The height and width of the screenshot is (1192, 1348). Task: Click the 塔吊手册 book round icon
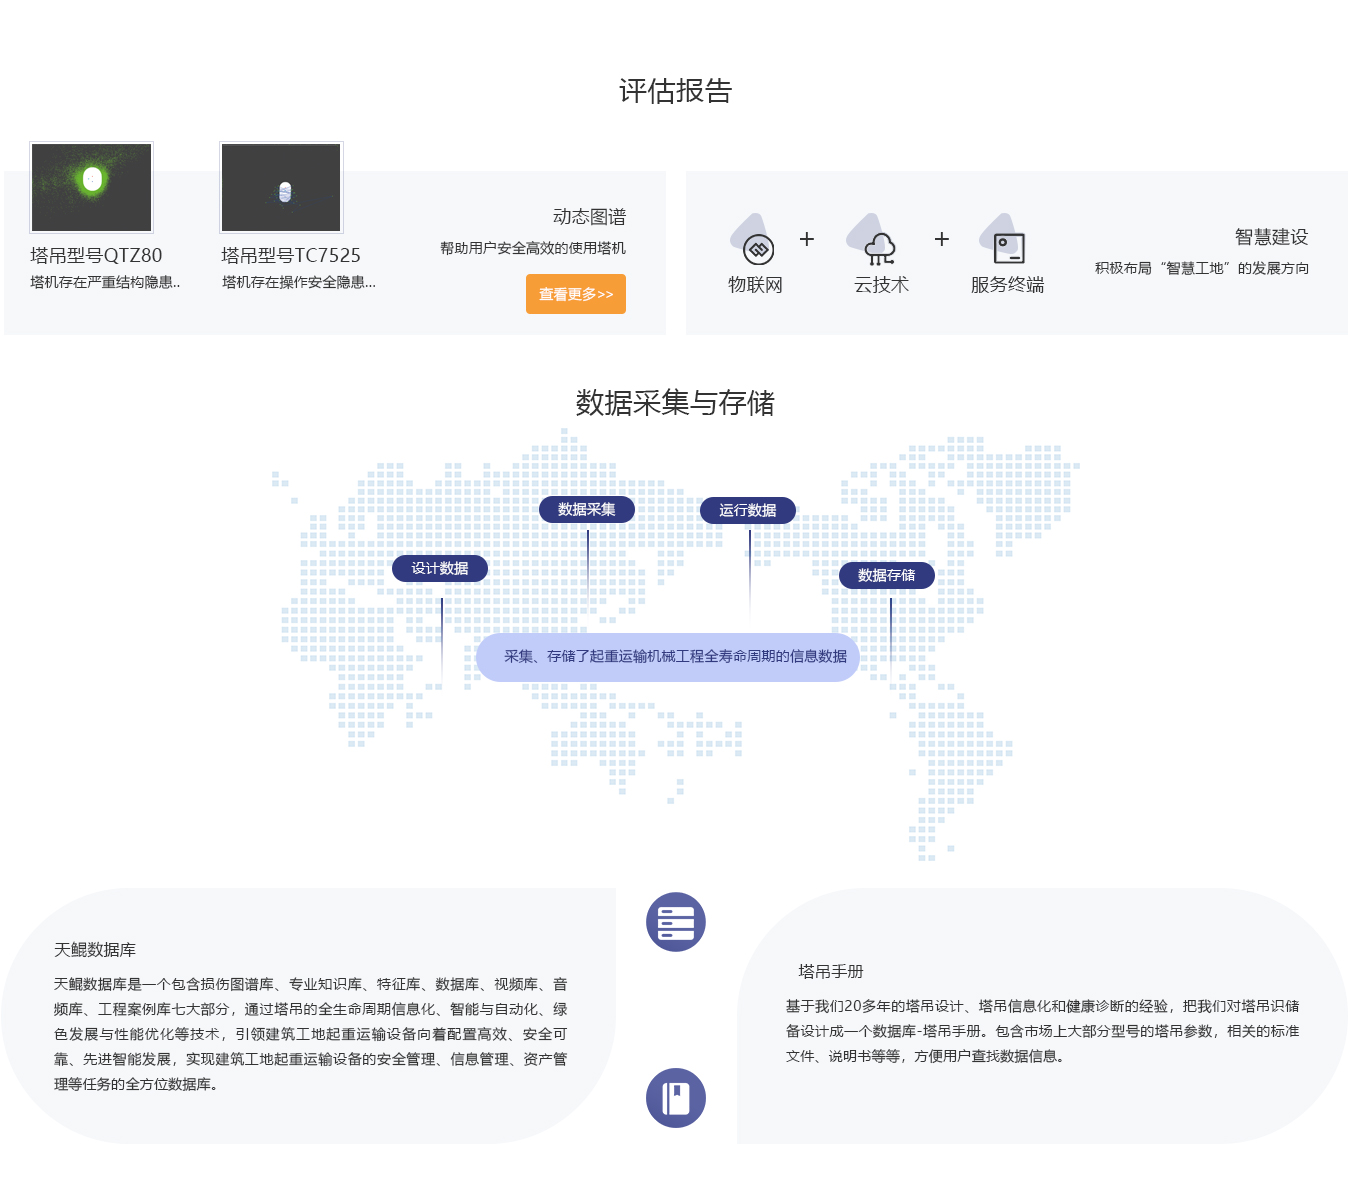(x=676, y=1098)
